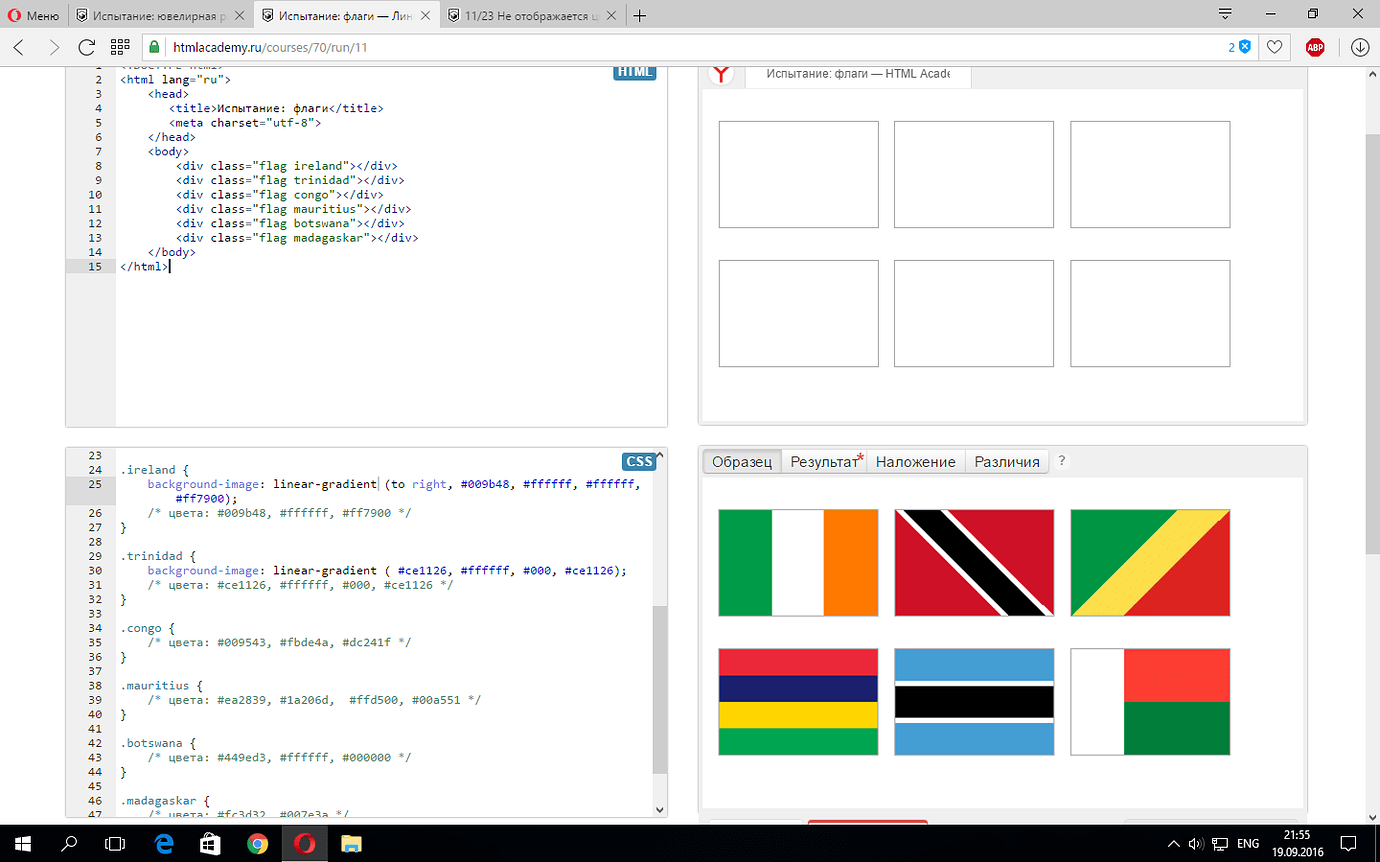Open the Opera Меню button
Viewport: 1380px width, 862px height.
coord(33,15)
